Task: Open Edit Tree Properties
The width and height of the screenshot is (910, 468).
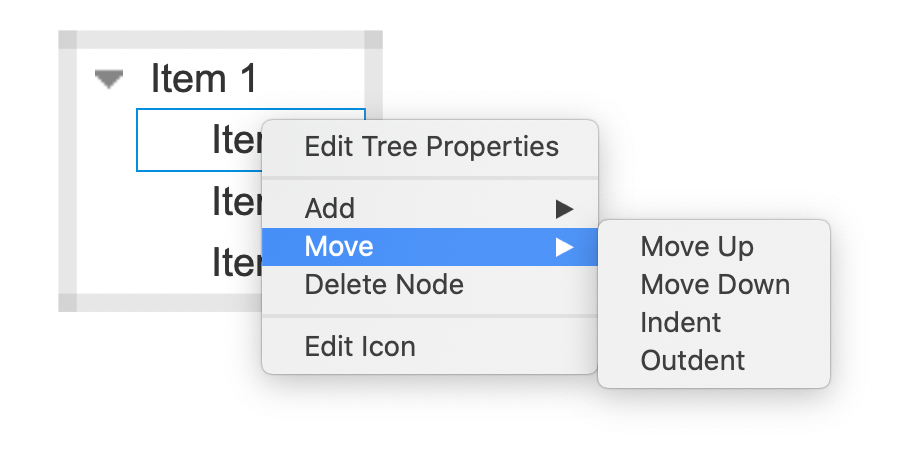Action: 431,146
